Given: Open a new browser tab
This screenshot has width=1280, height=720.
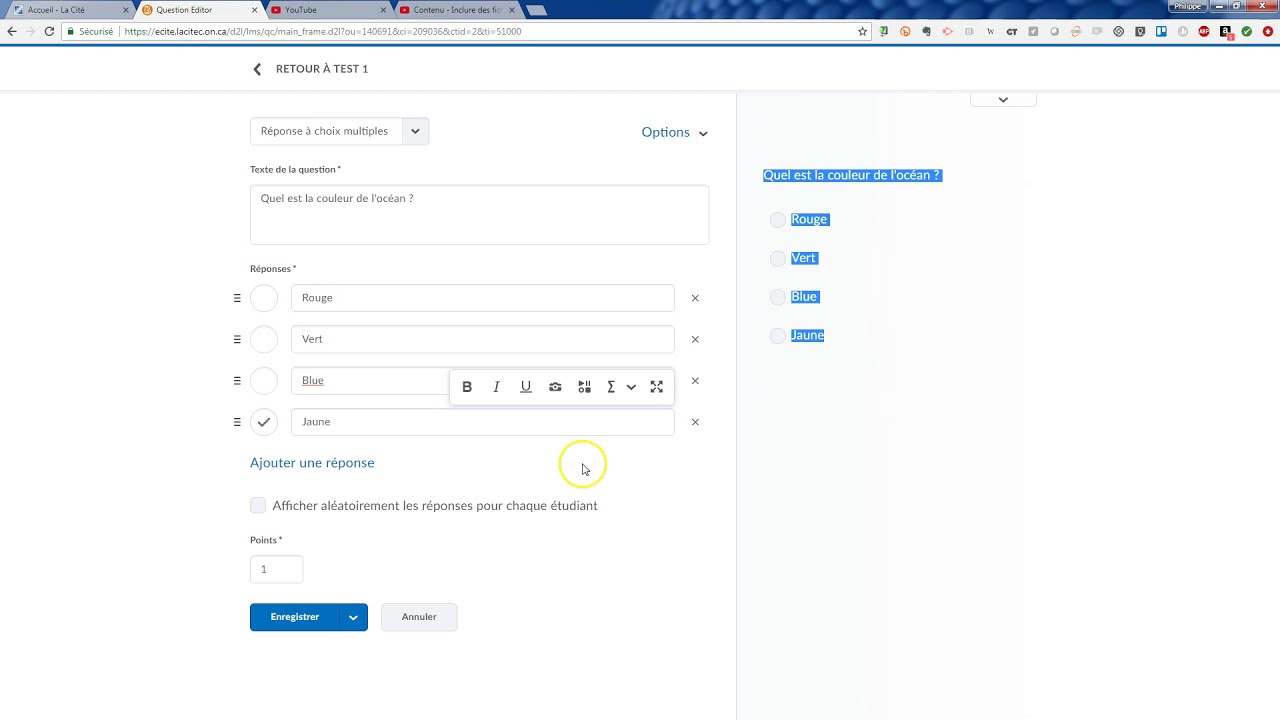Looking at the screenshot, I should pos(536,10).
